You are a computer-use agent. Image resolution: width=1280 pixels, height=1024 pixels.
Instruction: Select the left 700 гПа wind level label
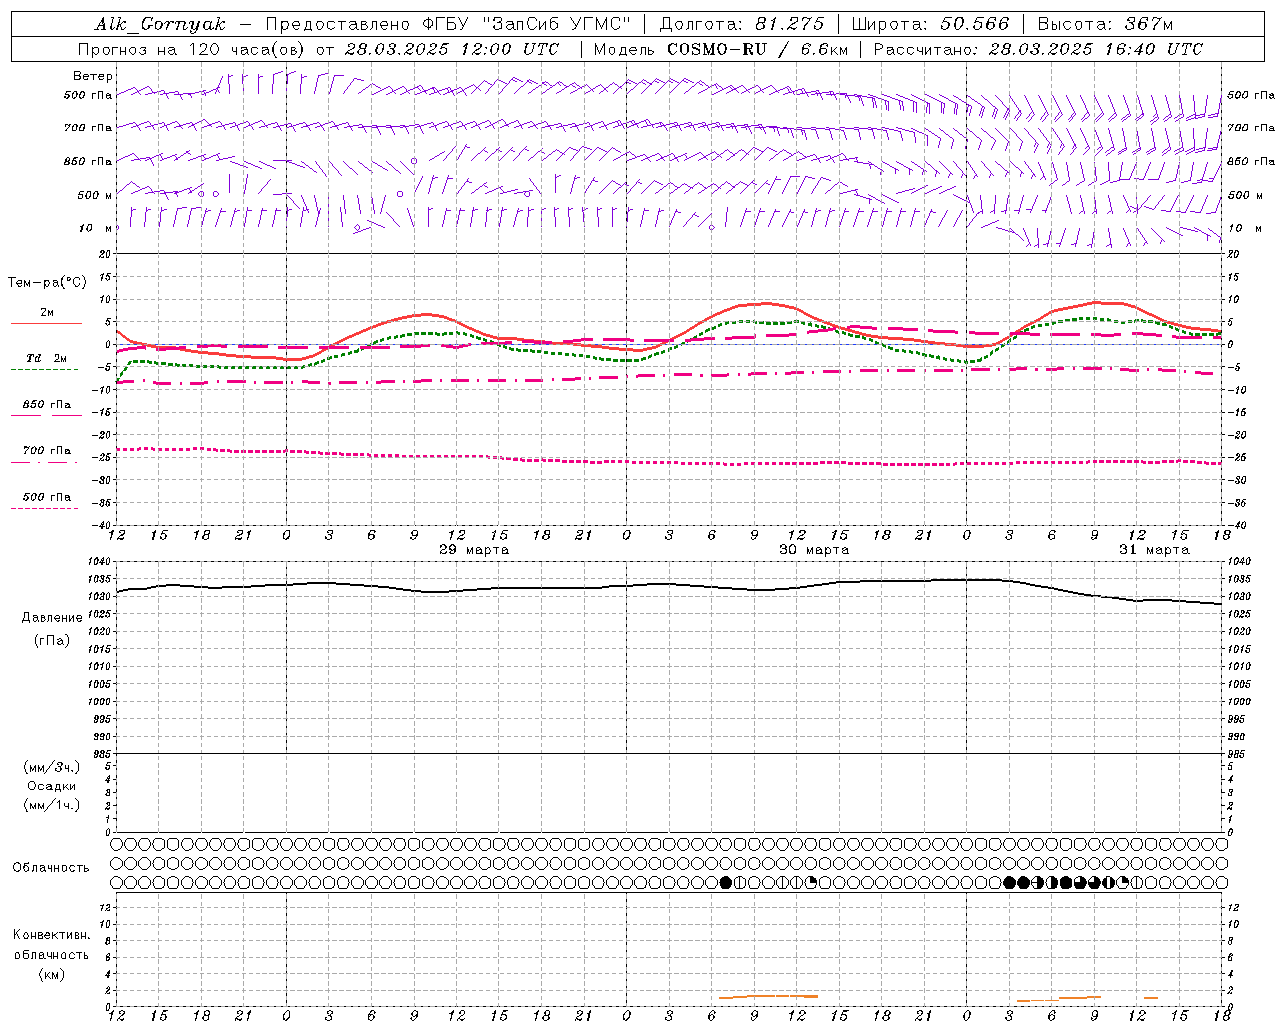tap(88, 128)
